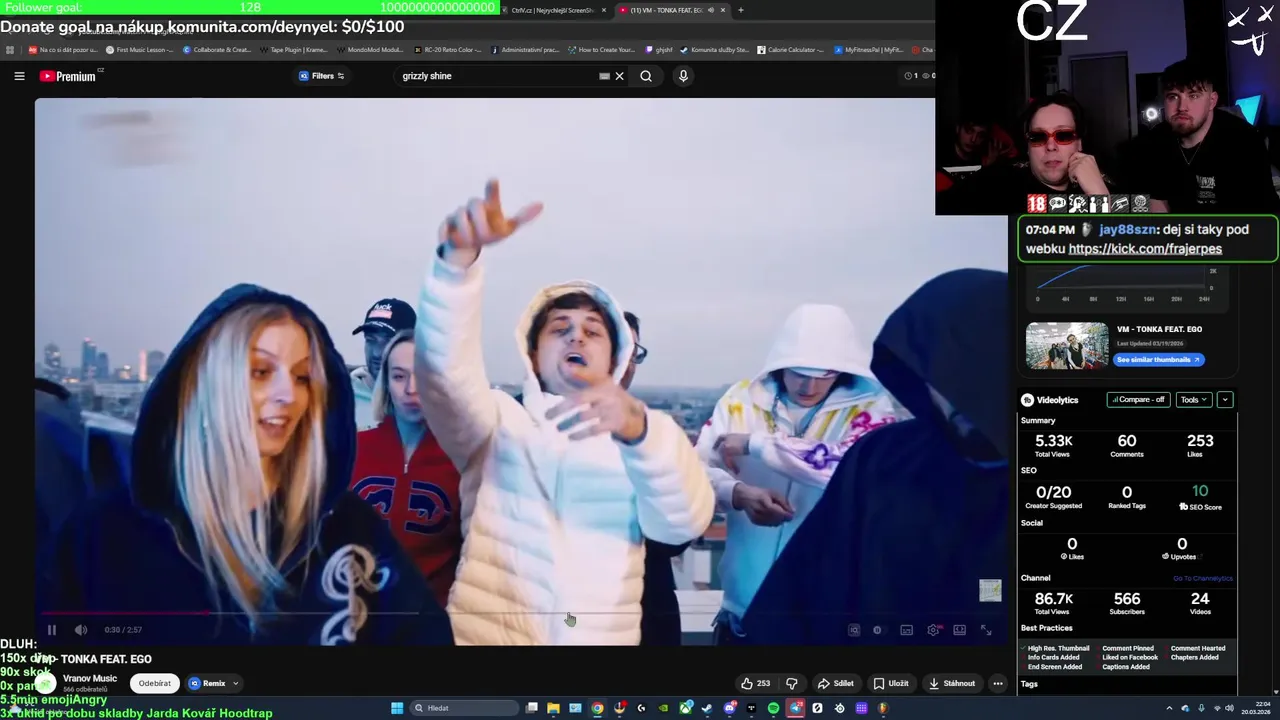Follow 'Go To Channelytics' link

tap(1203, 579)
